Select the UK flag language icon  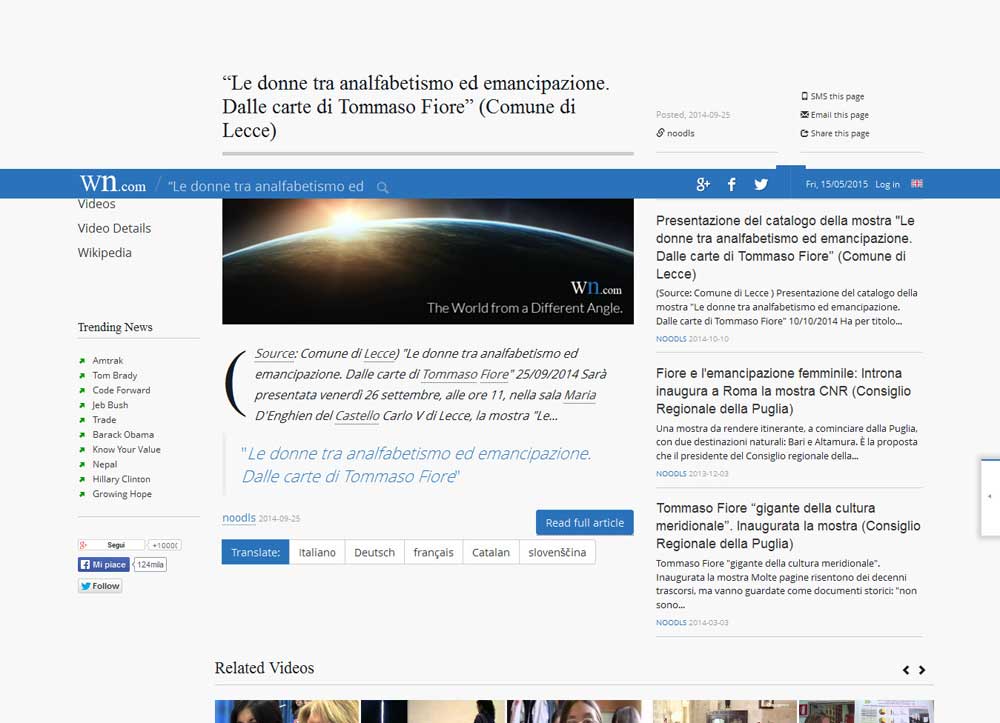tap(917, 184)
